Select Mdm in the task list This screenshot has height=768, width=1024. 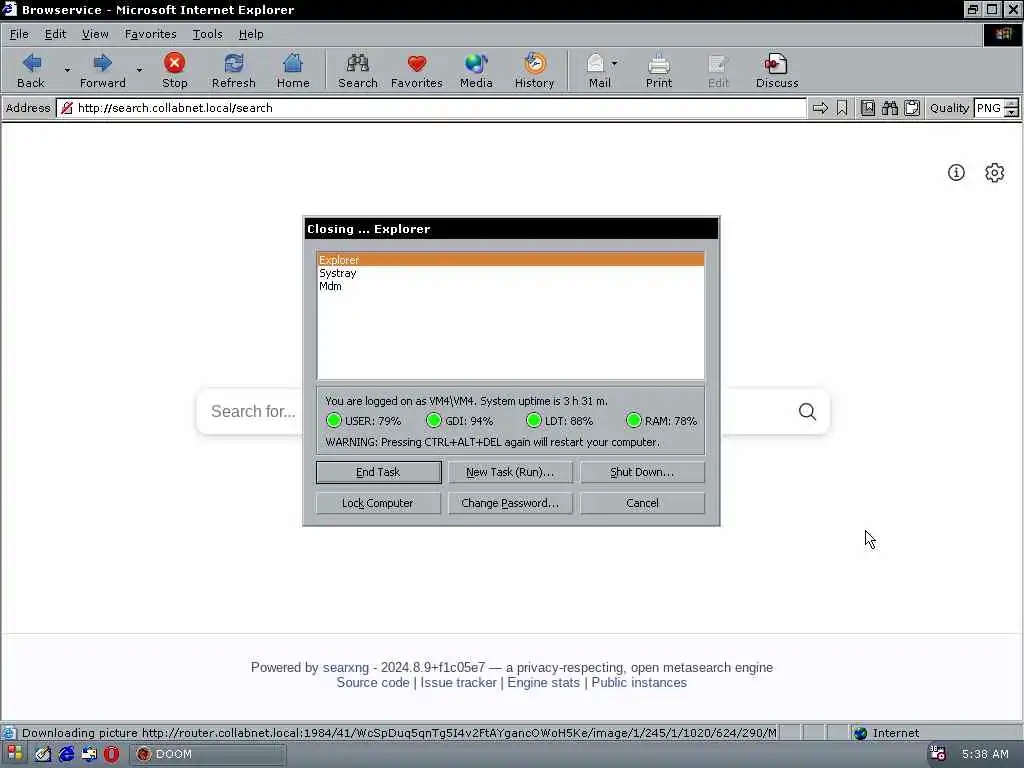(510, 286)
